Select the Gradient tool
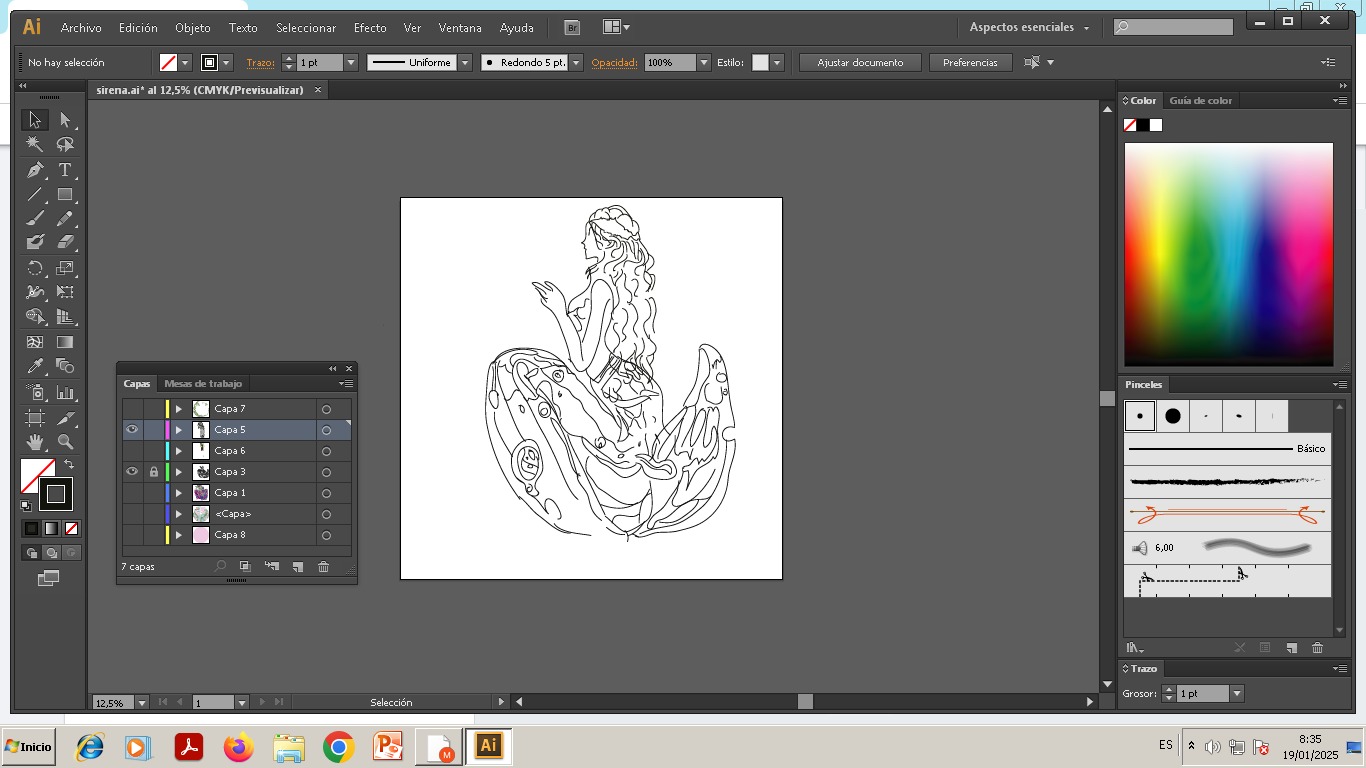 65,342
